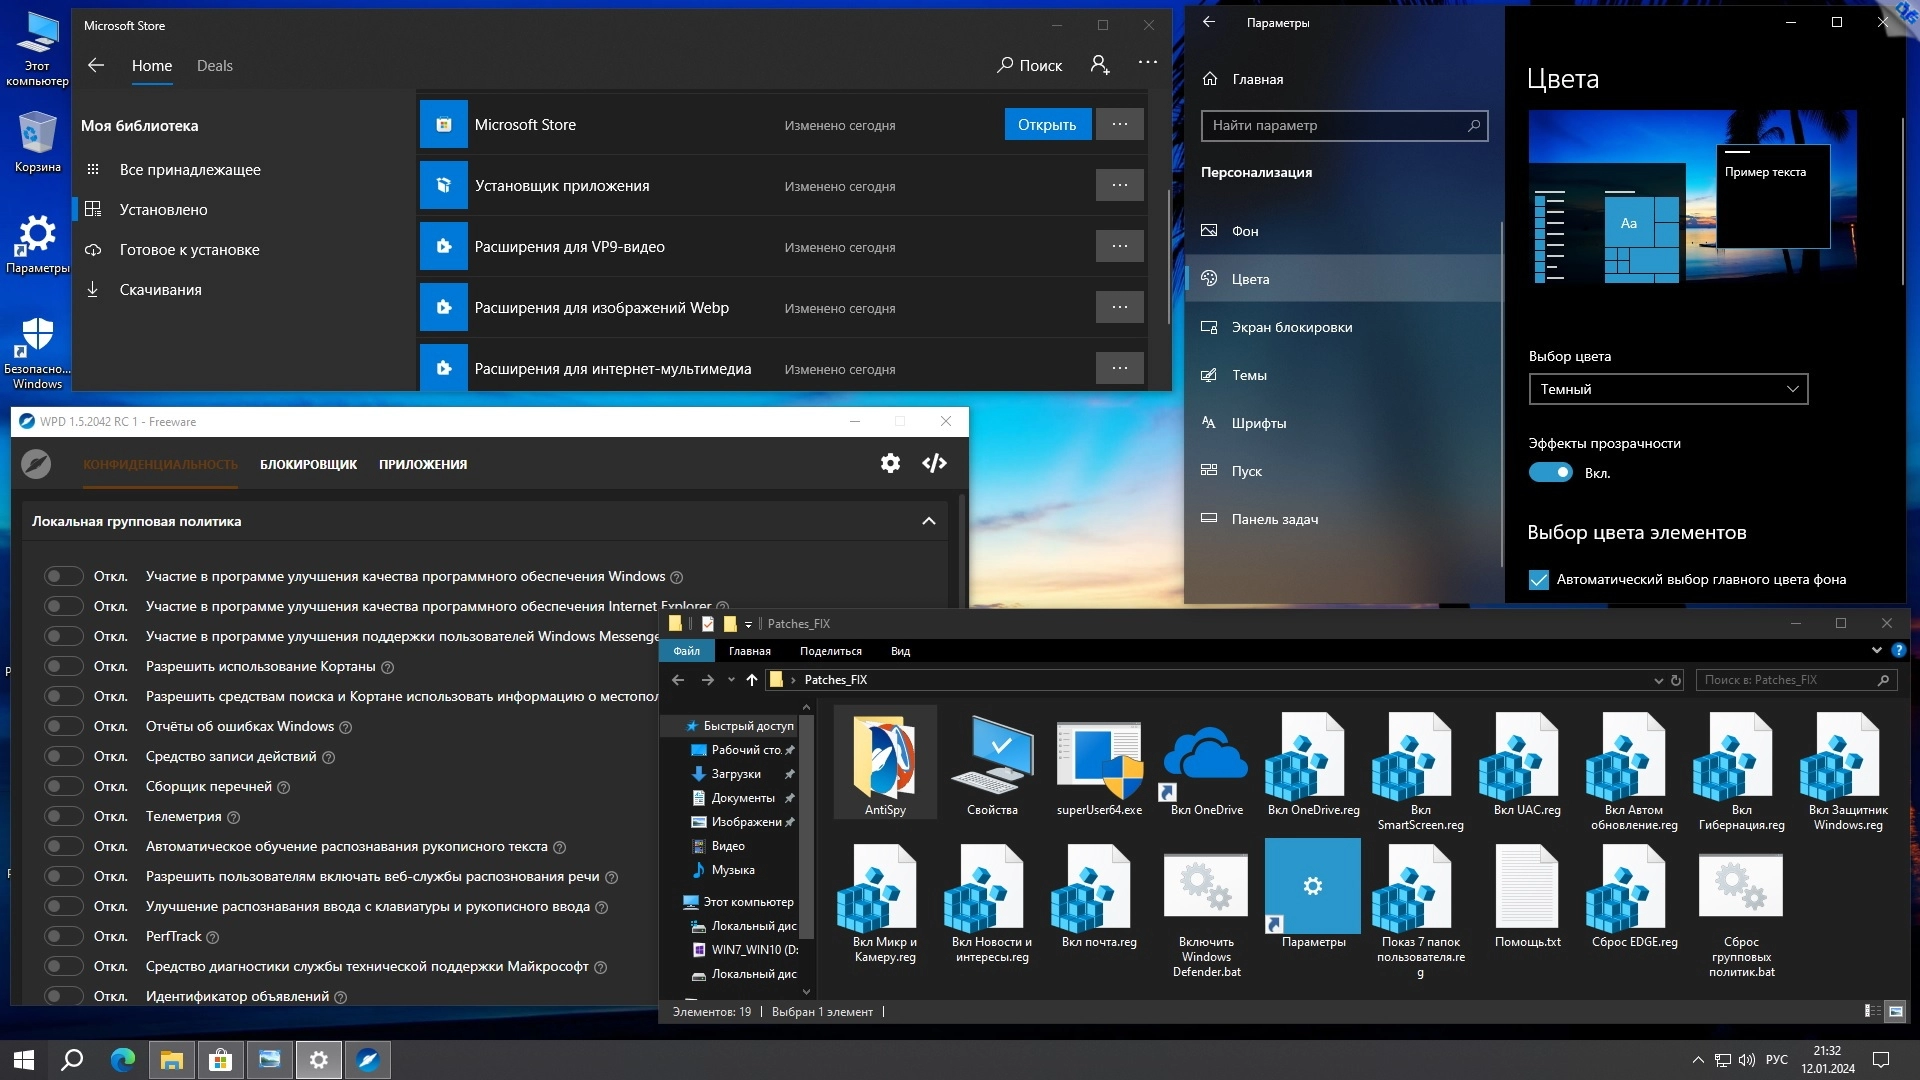Click WPD code brackets icon
This screenshot has height=1080, width=1920.
pyautogui.click(x=934, y=463)
